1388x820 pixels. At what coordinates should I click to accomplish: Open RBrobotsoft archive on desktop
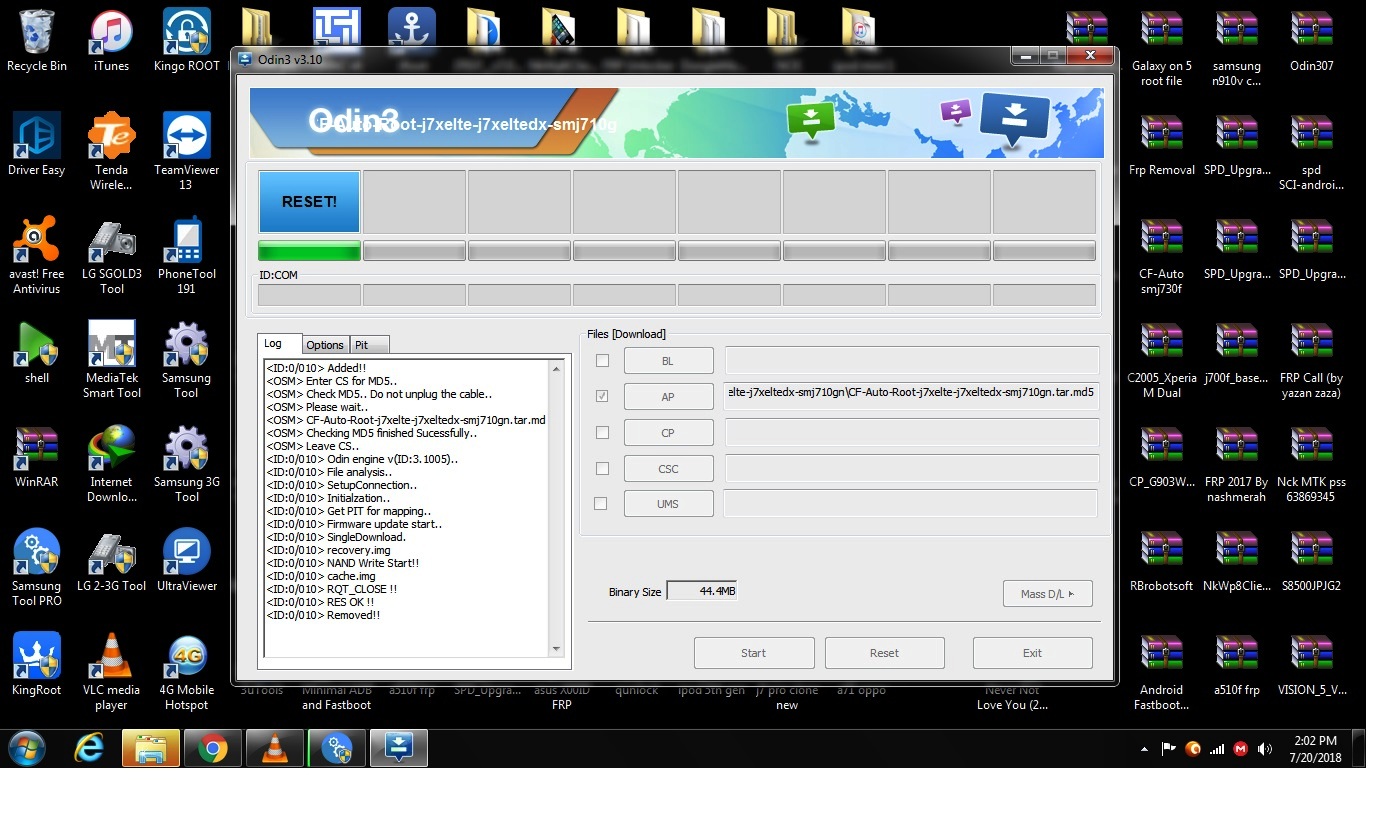tap(1161, 560)
